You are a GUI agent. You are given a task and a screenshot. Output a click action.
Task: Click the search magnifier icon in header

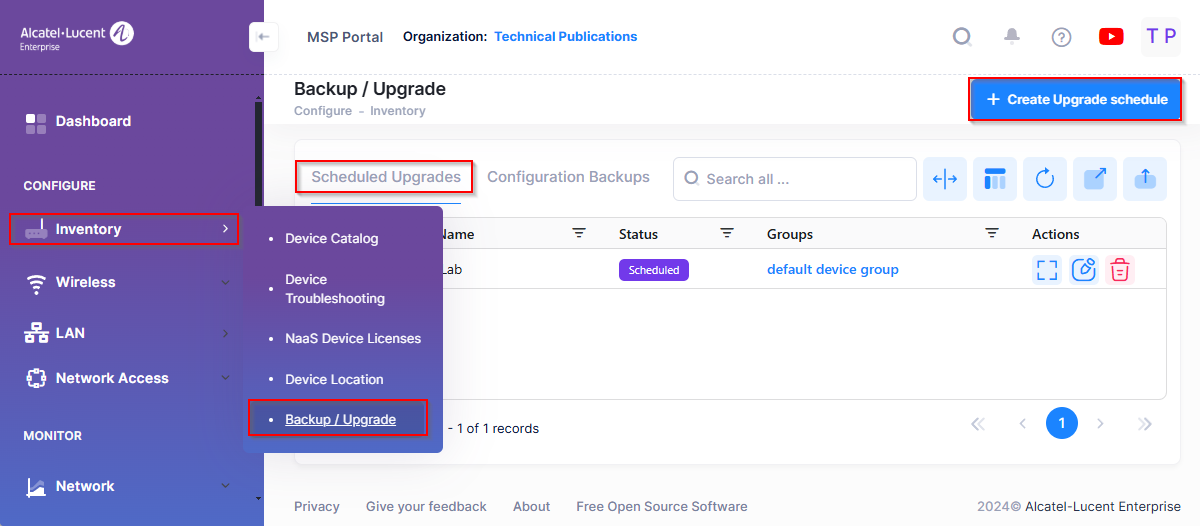[x=962, y=37]
